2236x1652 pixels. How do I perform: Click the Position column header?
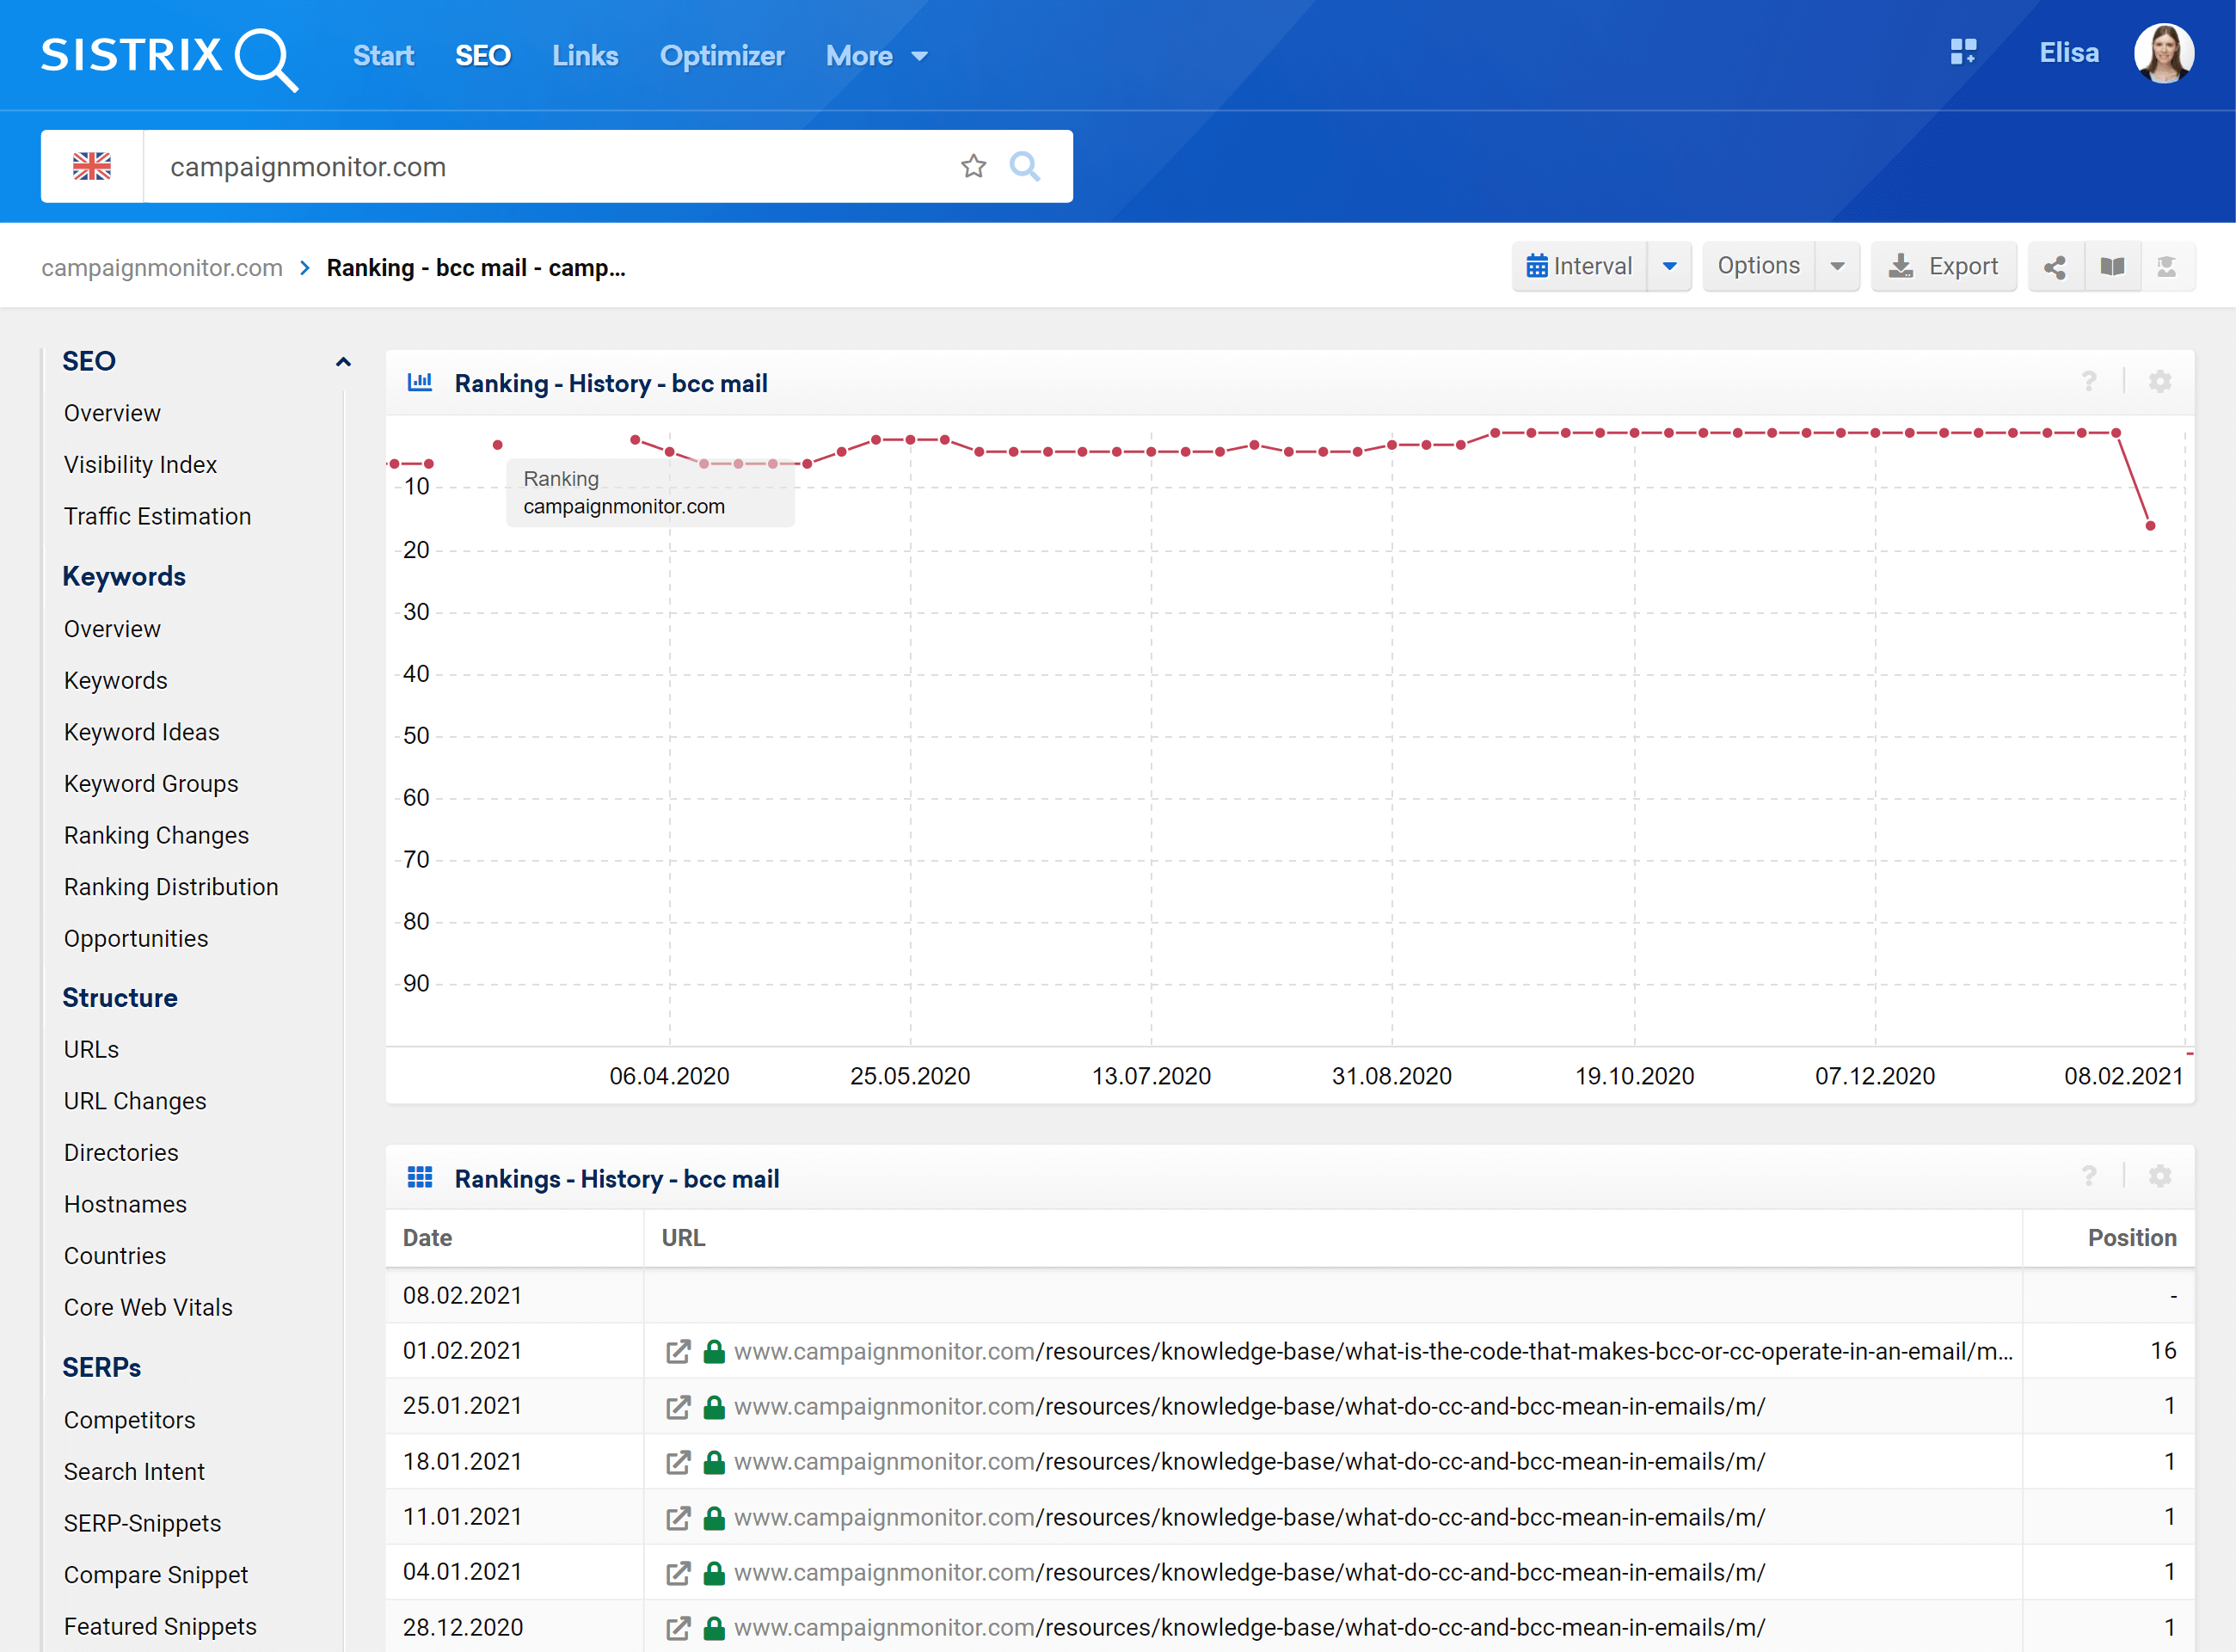[x=2132, y=1238]
